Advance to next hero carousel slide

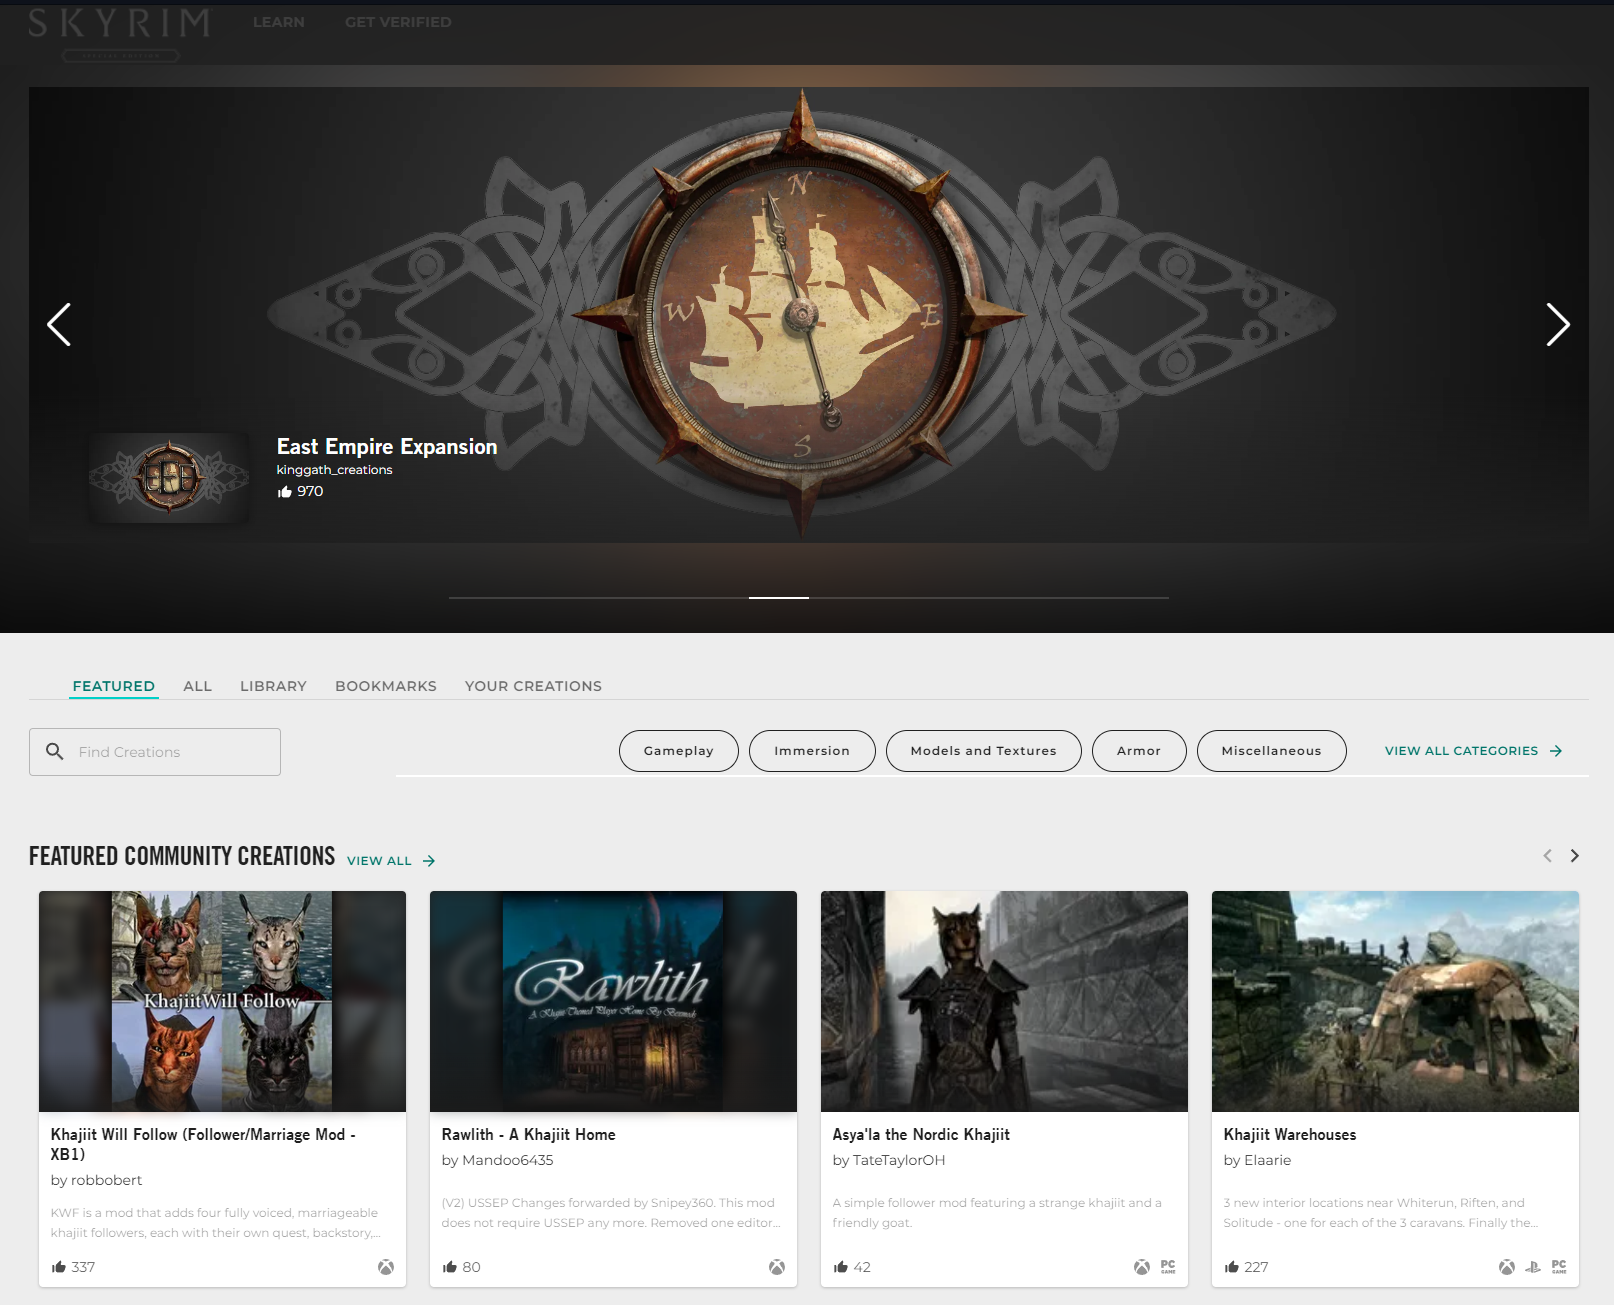click(1557, 324)
